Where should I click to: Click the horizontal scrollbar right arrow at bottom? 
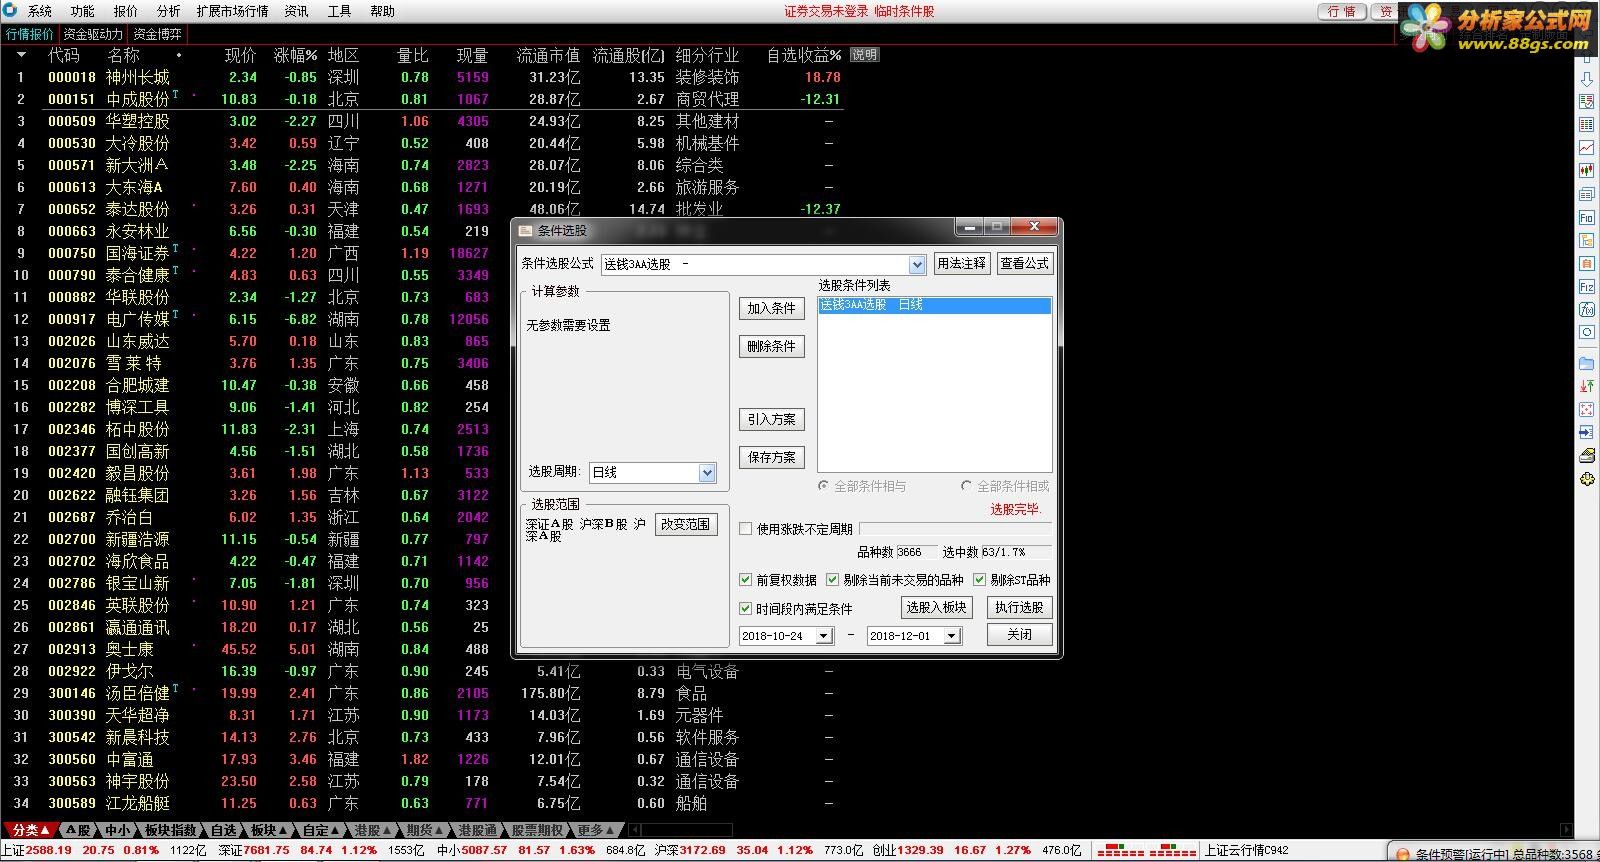[x=1565, y=830]
